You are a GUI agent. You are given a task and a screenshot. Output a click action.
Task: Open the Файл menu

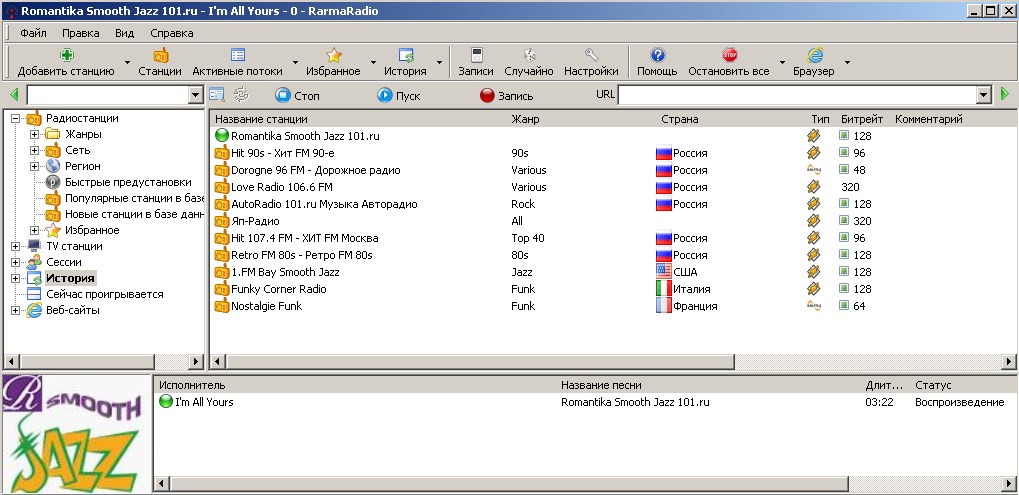coord(33,32)
